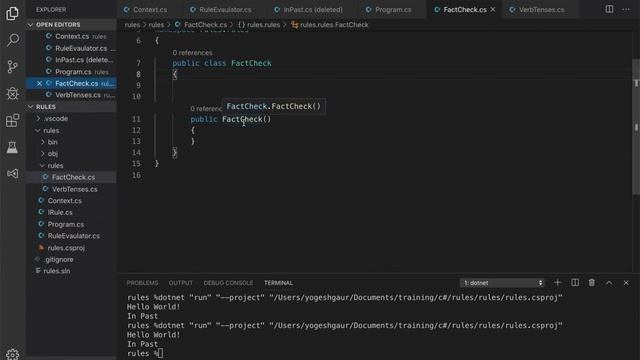
Task: Select VerbTenses.cs in Open Editors
Action: pyautogui.click(x=71, y=95)
